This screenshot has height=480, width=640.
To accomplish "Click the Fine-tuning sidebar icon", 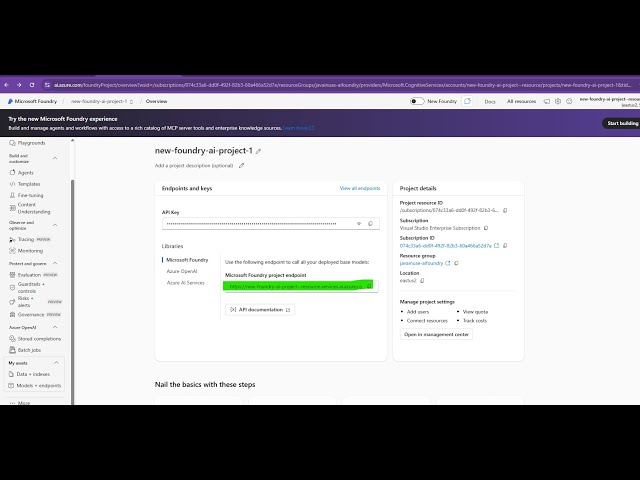I will click(x=12, y=195).
